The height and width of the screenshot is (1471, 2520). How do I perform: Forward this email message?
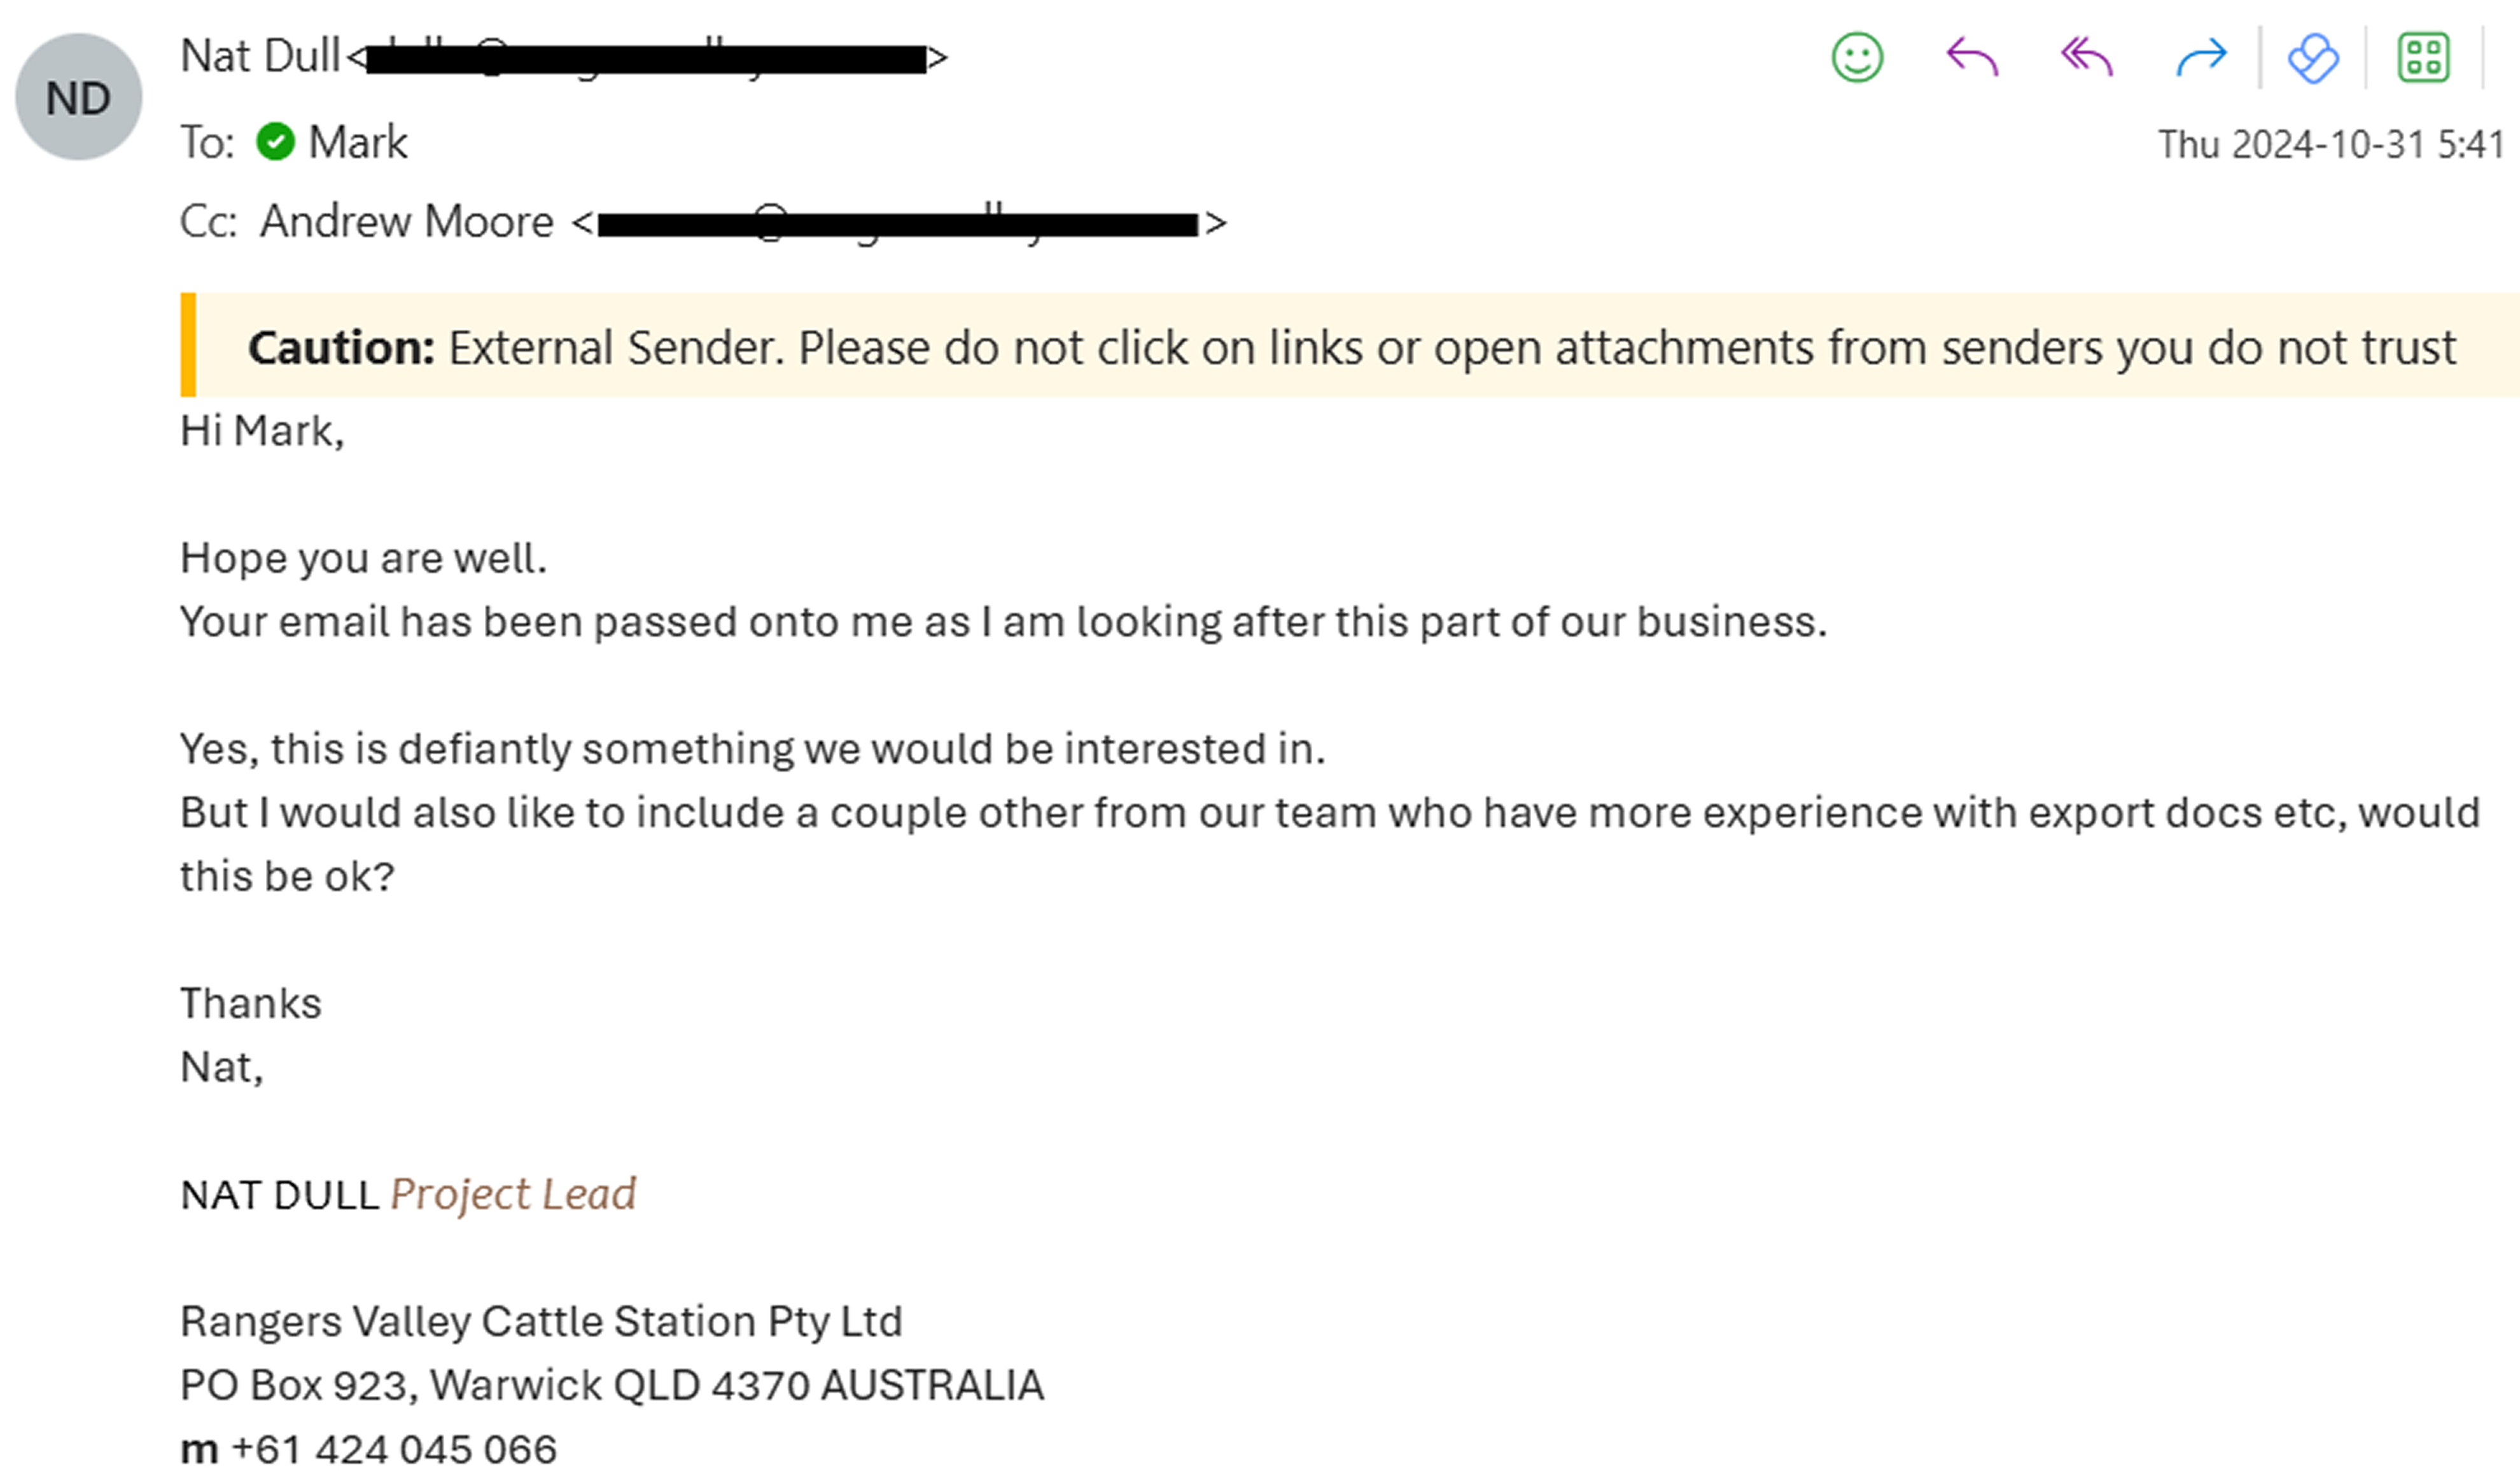pos(2202,57)
